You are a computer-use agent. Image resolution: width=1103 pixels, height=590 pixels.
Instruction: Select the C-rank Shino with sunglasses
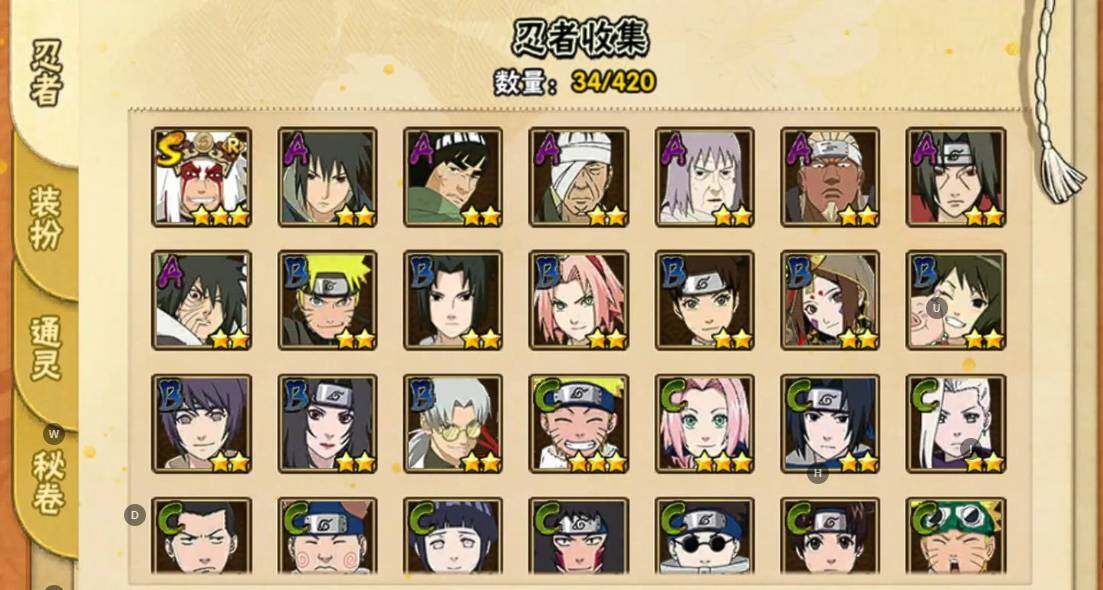[x=705, y=536]
